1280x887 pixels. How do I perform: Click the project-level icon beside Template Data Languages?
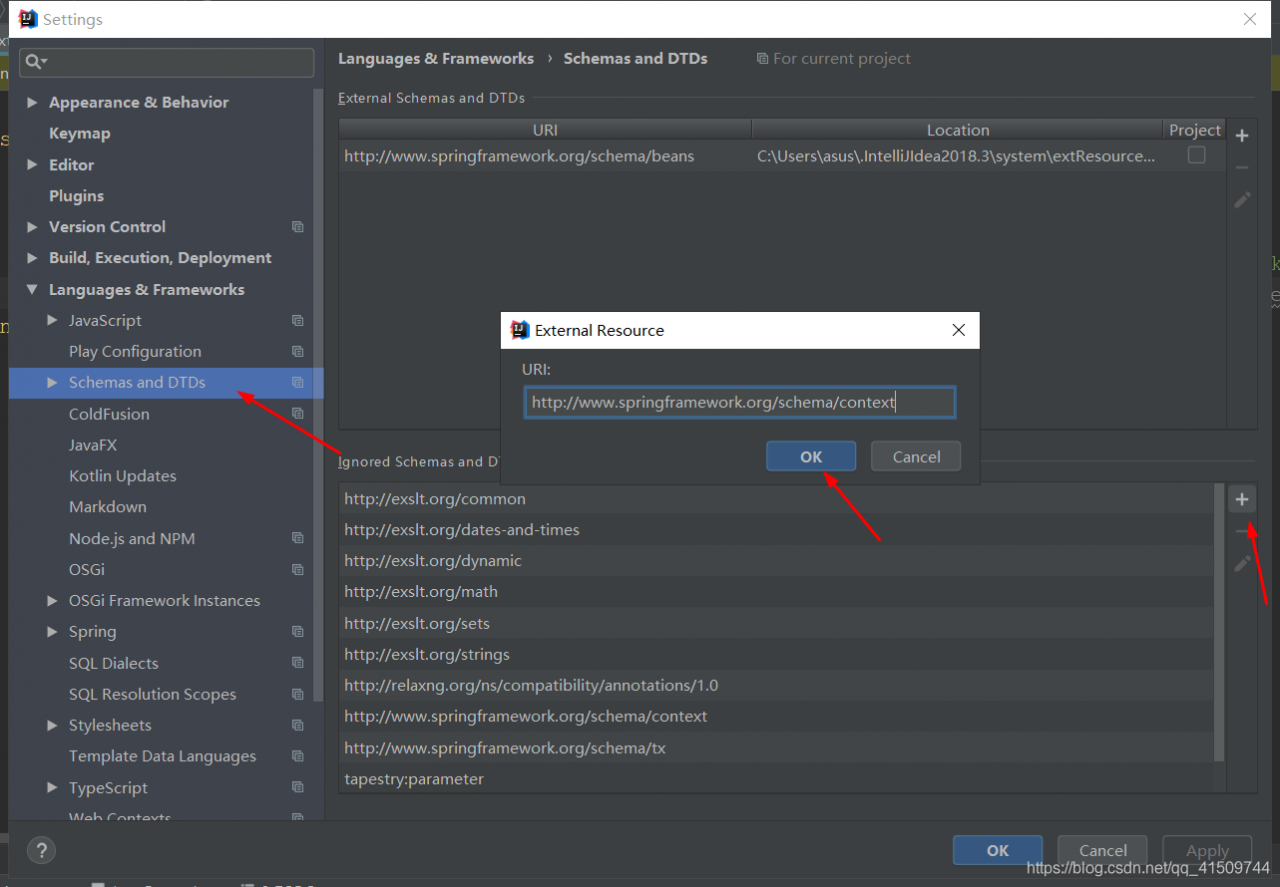coord(297,757)
